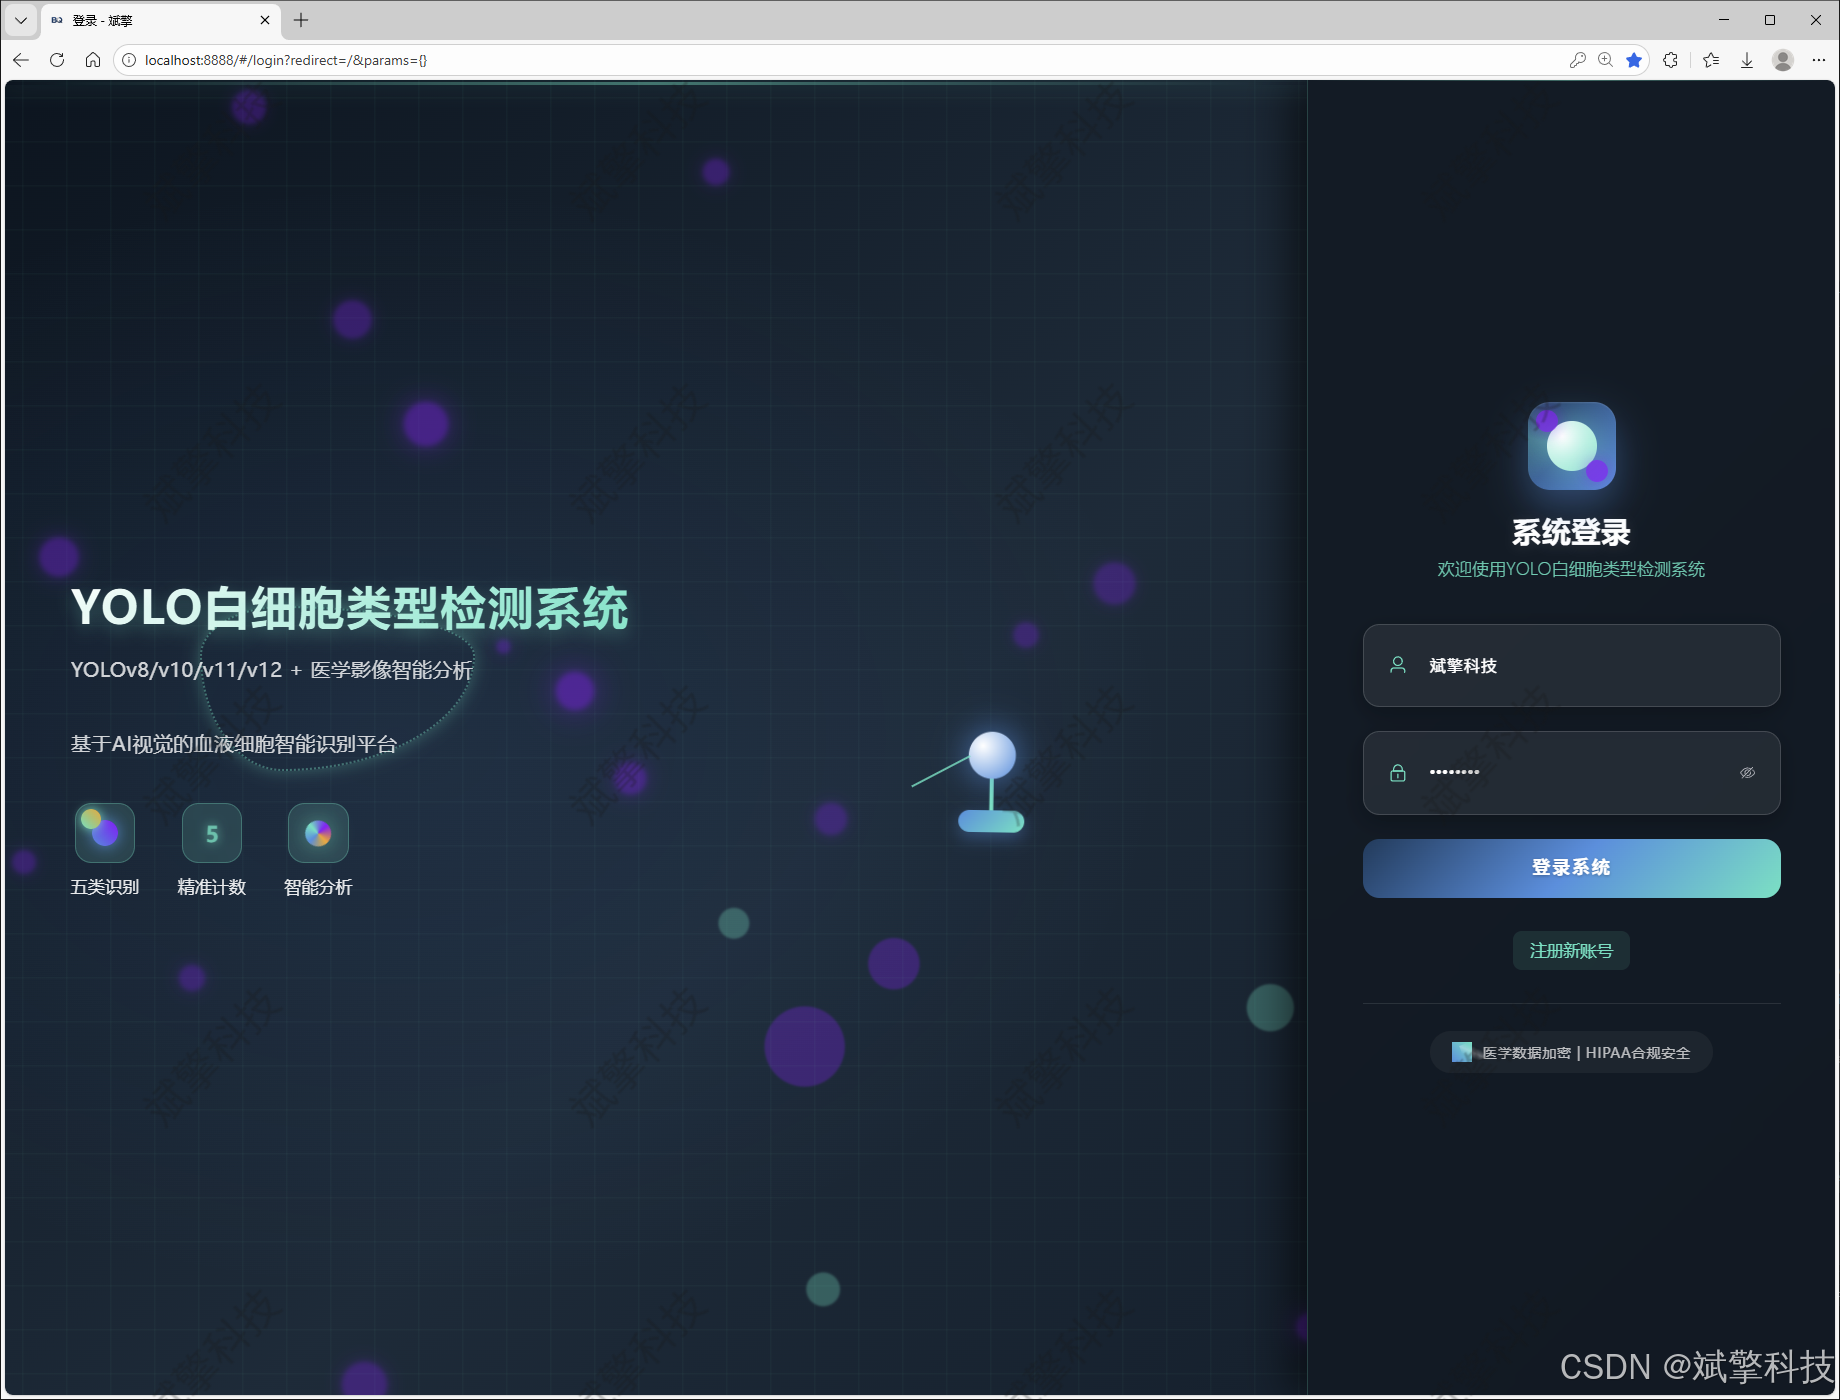Toggle password visibility eye icon
The height and width of the screenshot is (1400, 1840).
tap(1747, 773)
